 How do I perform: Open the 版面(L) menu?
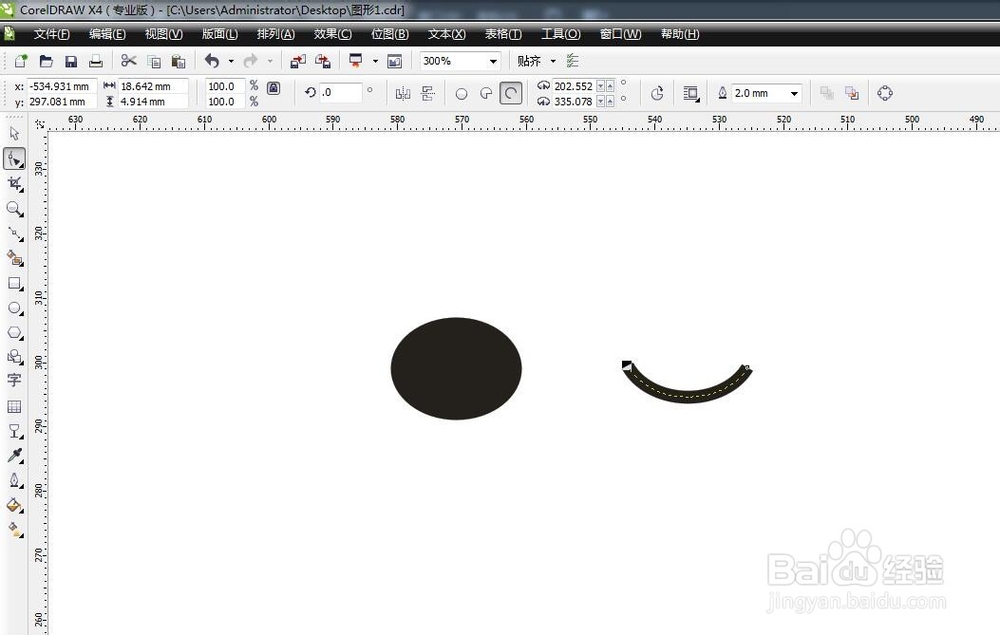point(219,34)
